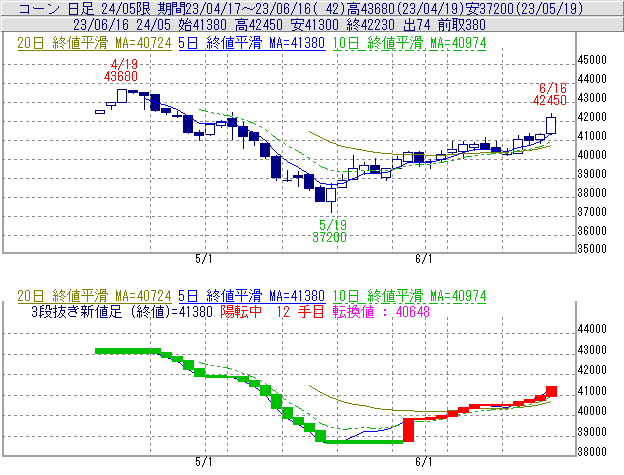Click 44000 on the lower chart price axis
This screenshot has height=475, width=624.
[x=592, y=329]
